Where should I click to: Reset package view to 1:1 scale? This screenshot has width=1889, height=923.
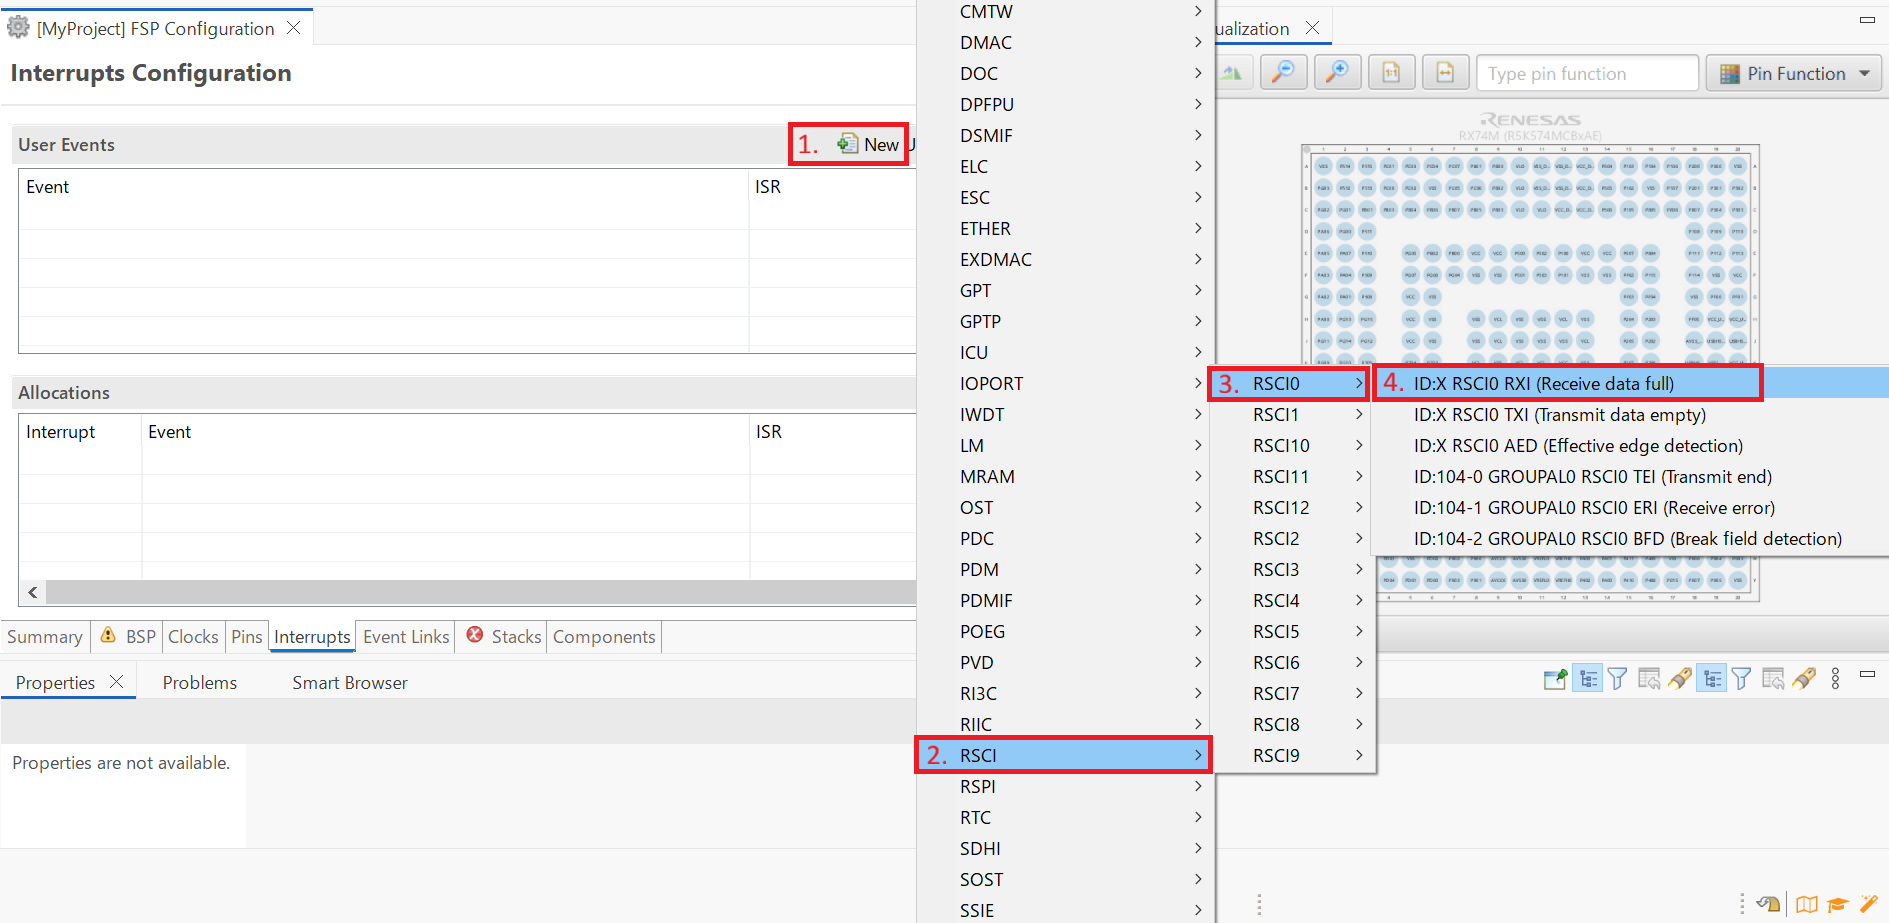(1391, 73)
